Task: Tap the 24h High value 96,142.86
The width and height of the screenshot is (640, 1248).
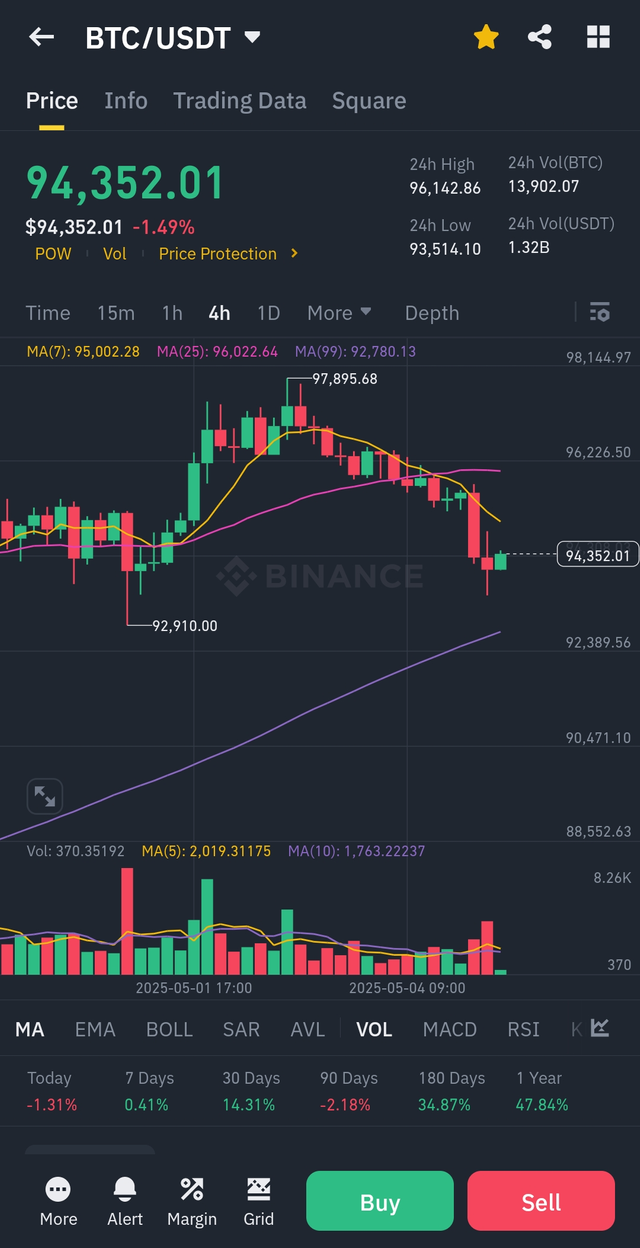Action: (x=445, y=188)
